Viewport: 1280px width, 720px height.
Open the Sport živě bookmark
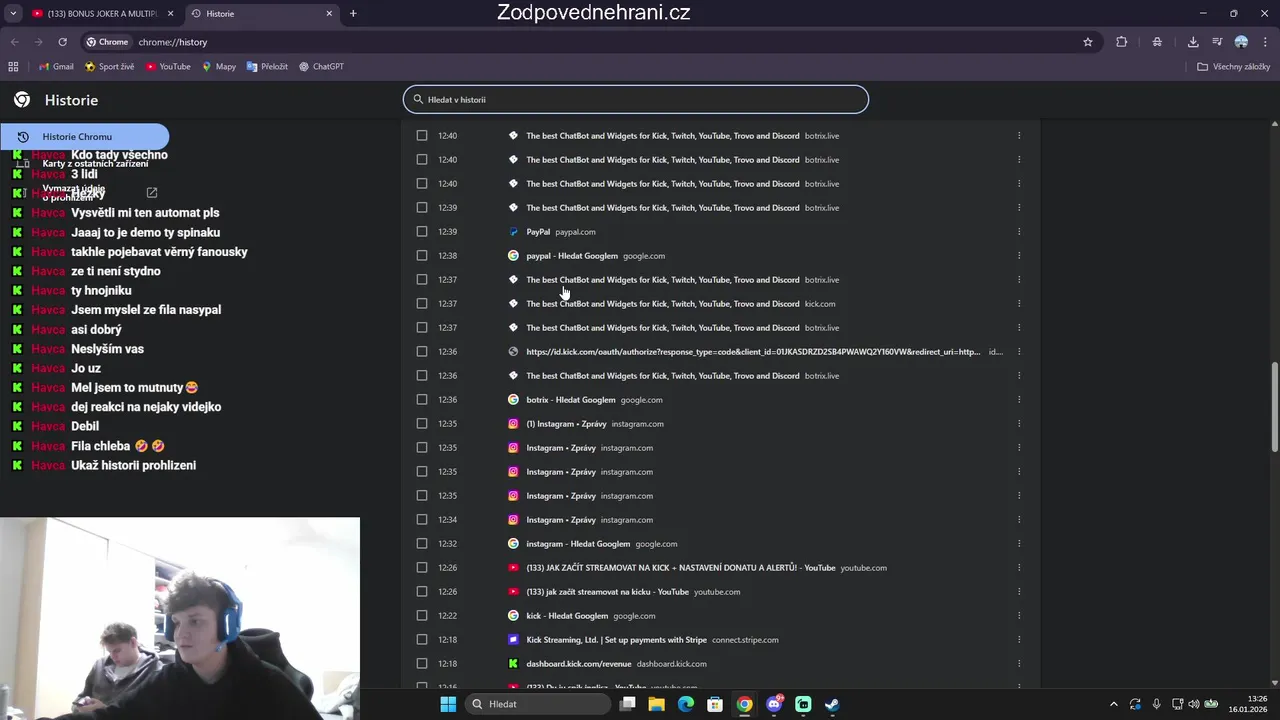pyautogui.click(x=109, y=67)
